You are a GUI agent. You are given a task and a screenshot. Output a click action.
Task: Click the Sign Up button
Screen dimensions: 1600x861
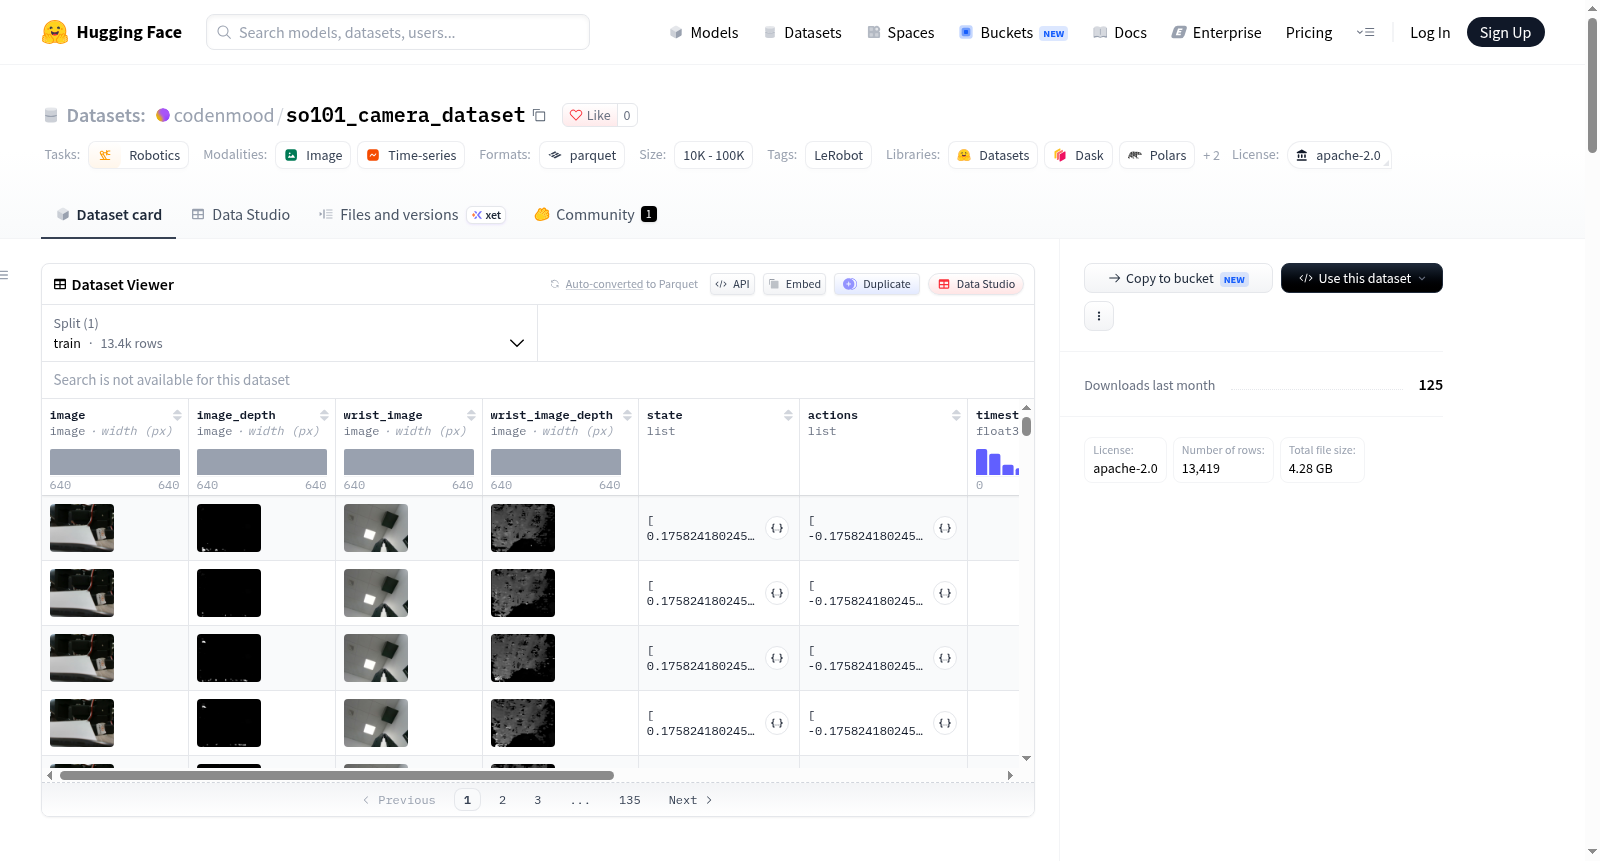(1505, 32)
